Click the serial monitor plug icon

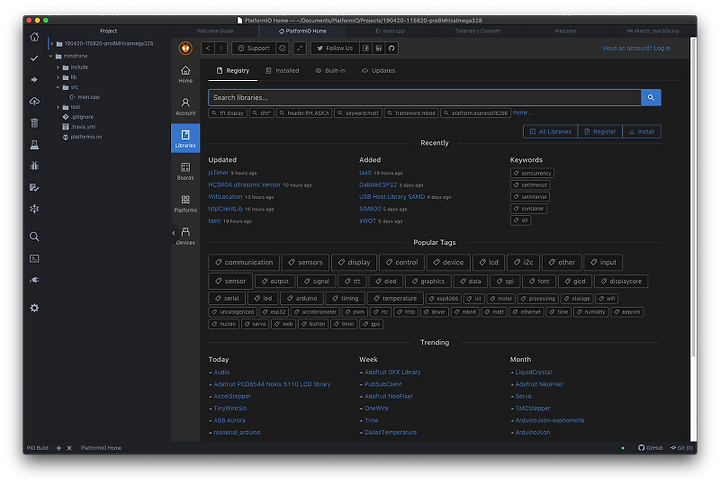pos(34,280)
